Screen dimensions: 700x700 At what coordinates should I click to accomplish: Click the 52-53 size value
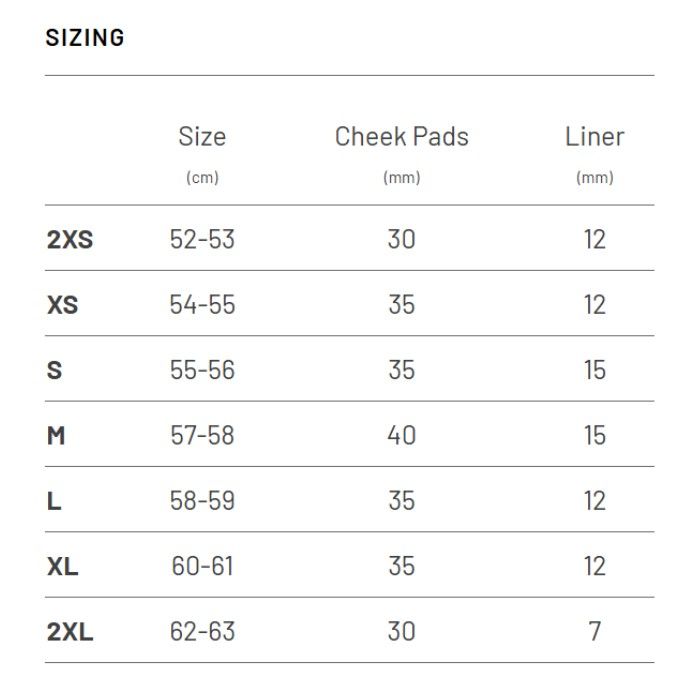202,240
